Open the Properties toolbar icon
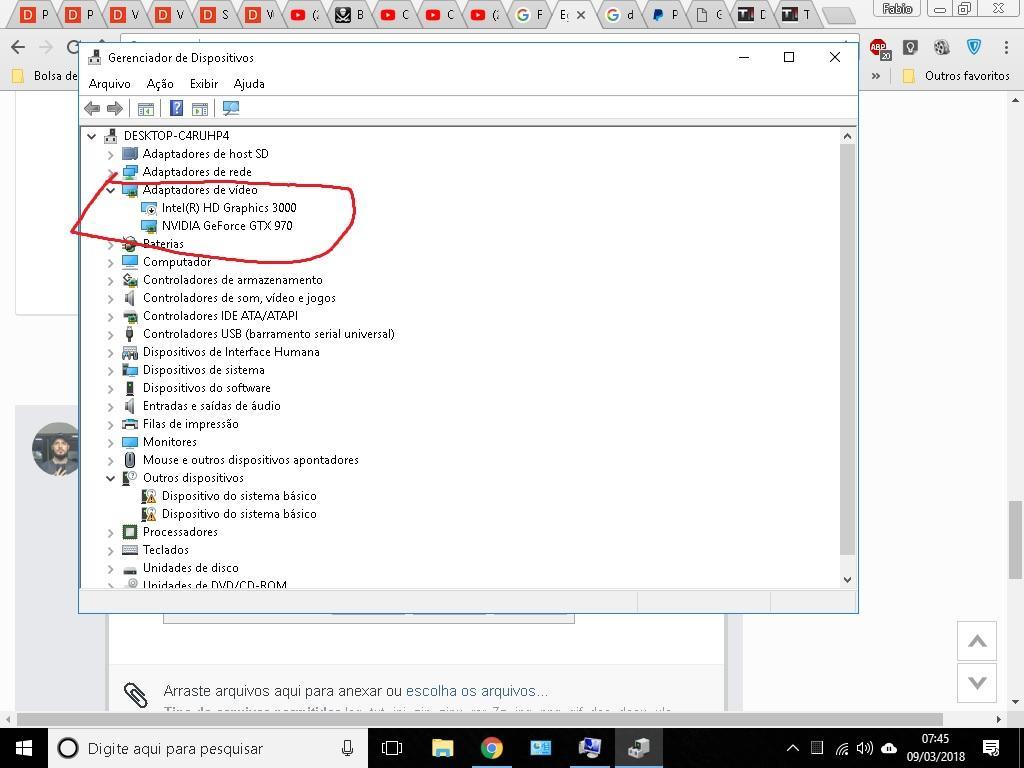Image resolution: width=1024 pixels, height=768 pixels. [x=146, y=108]
